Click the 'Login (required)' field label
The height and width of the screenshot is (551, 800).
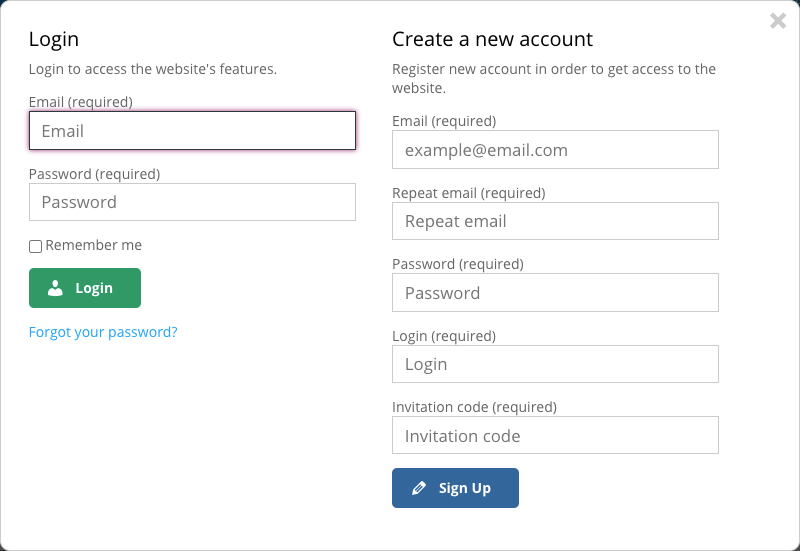(x=444, y=336)
